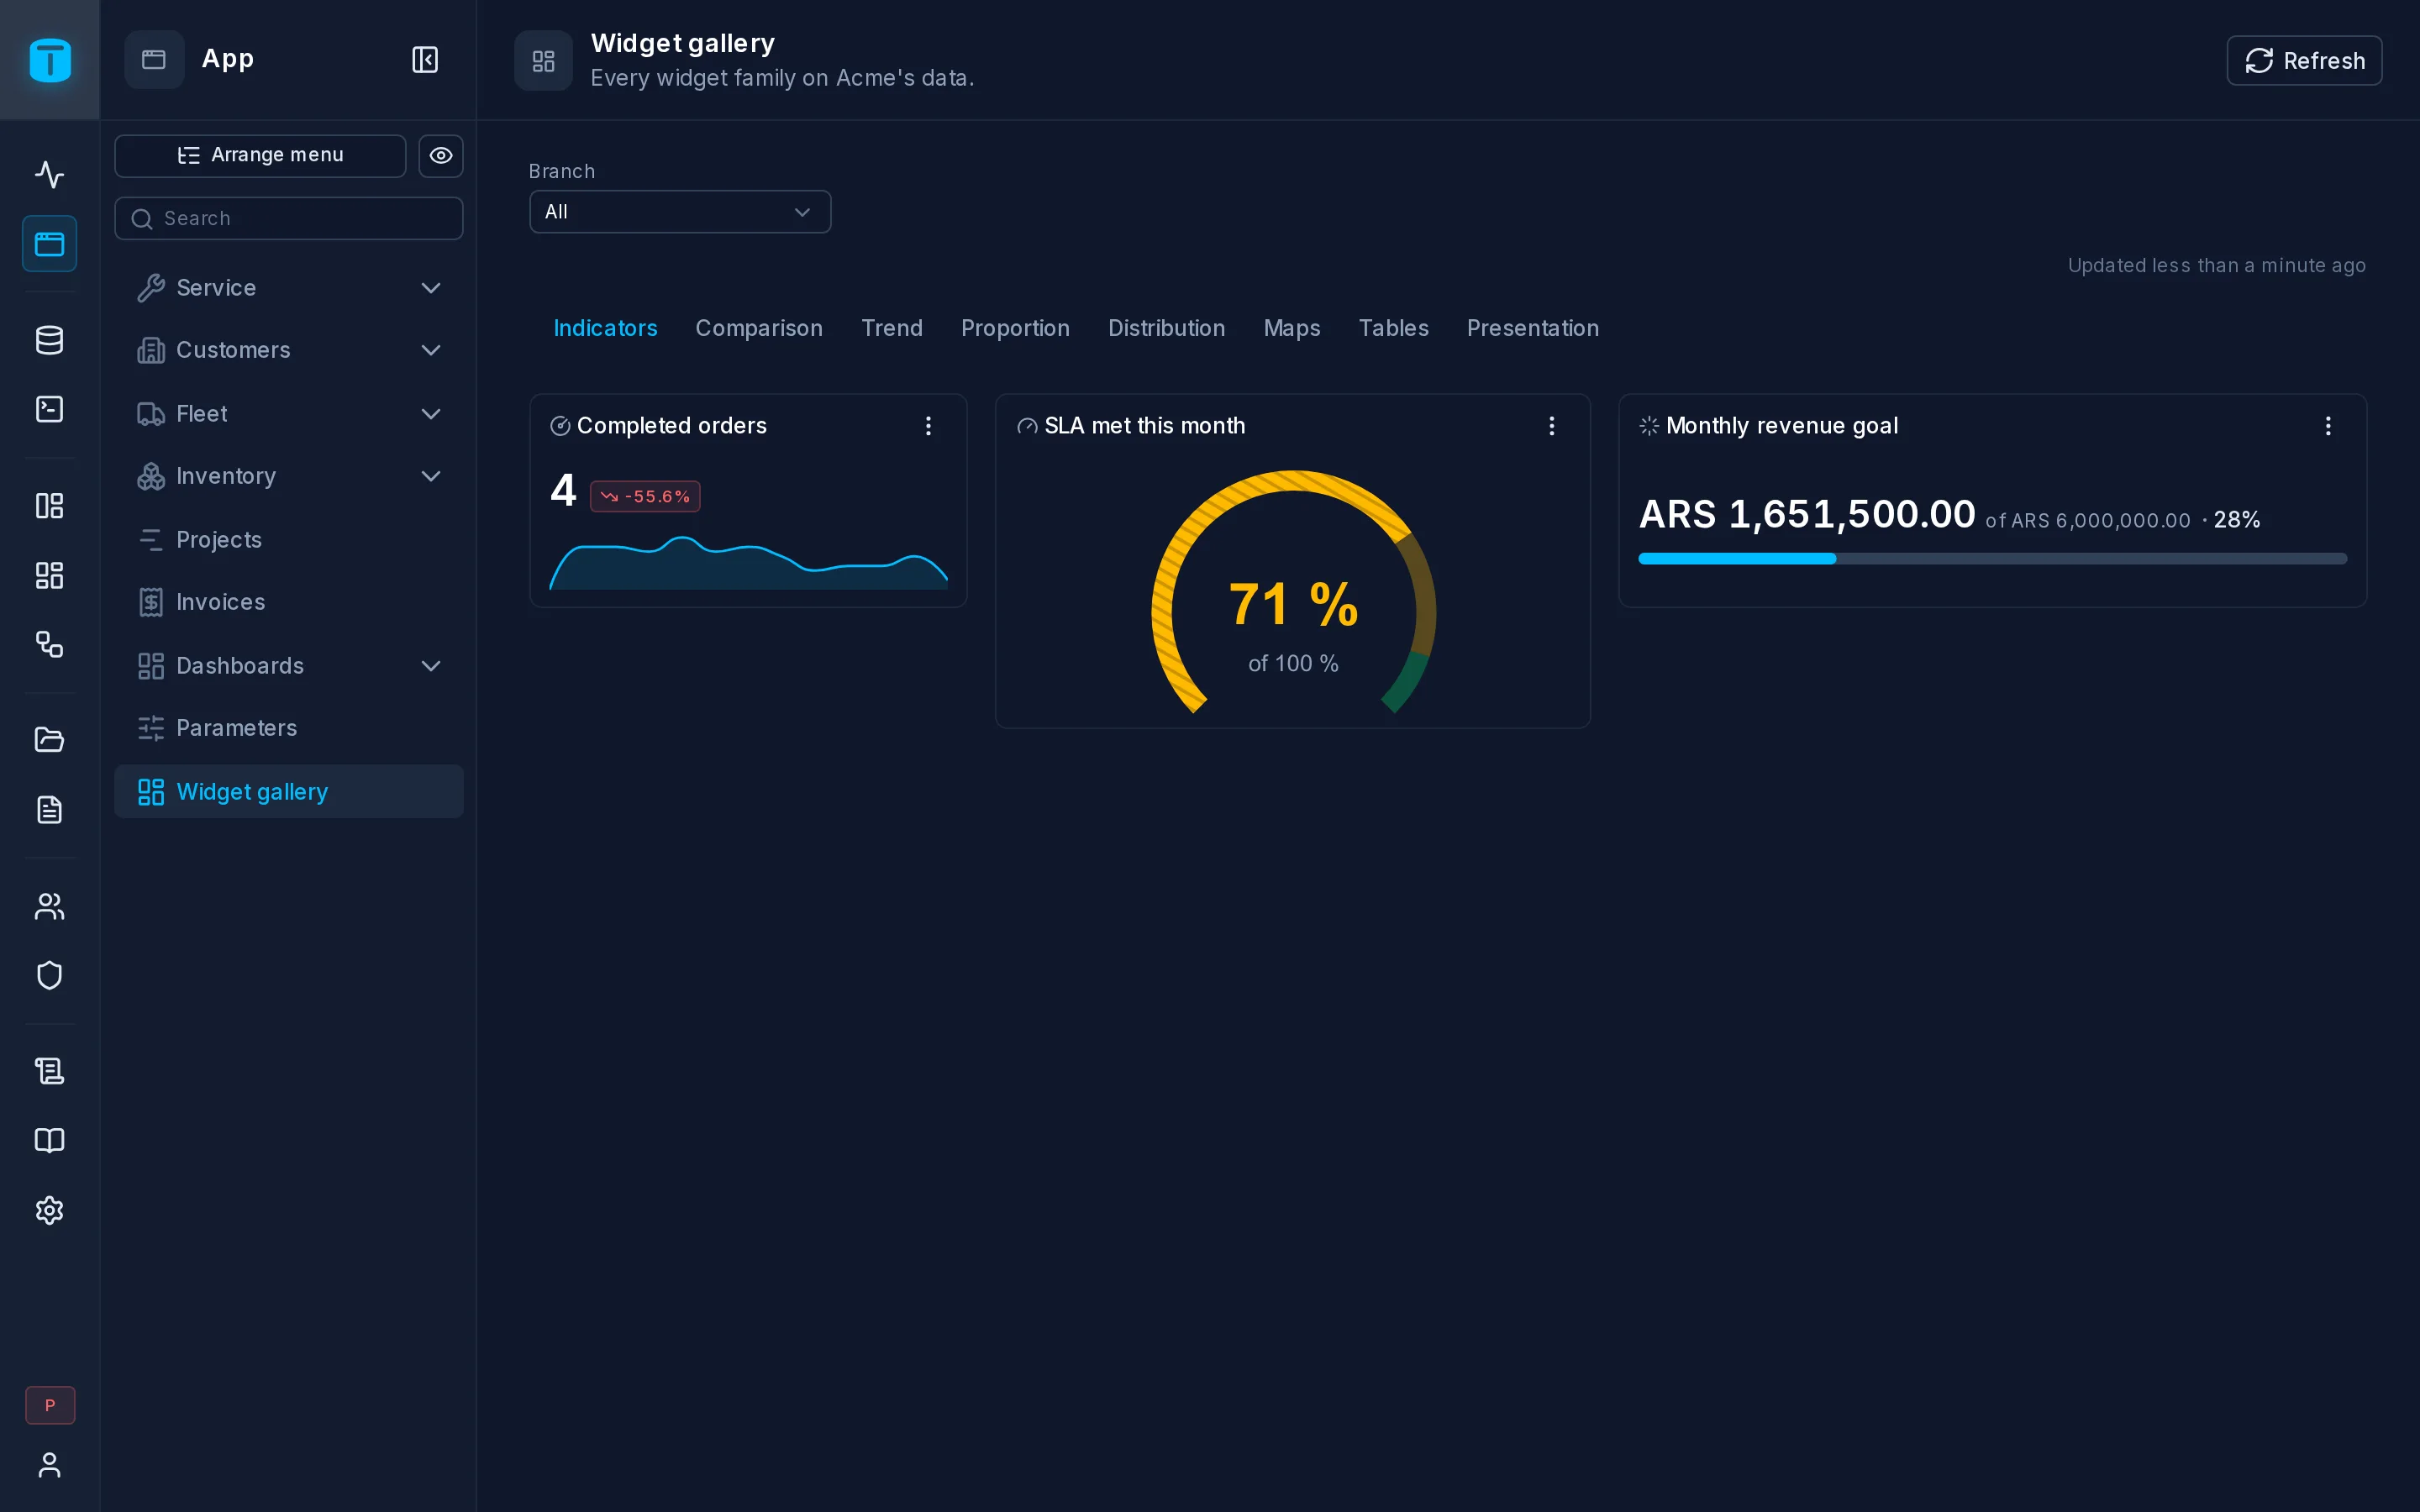Switch to the Distribution tab
Screen dimensions: 2420x1512
click(x=1166, y=328)
